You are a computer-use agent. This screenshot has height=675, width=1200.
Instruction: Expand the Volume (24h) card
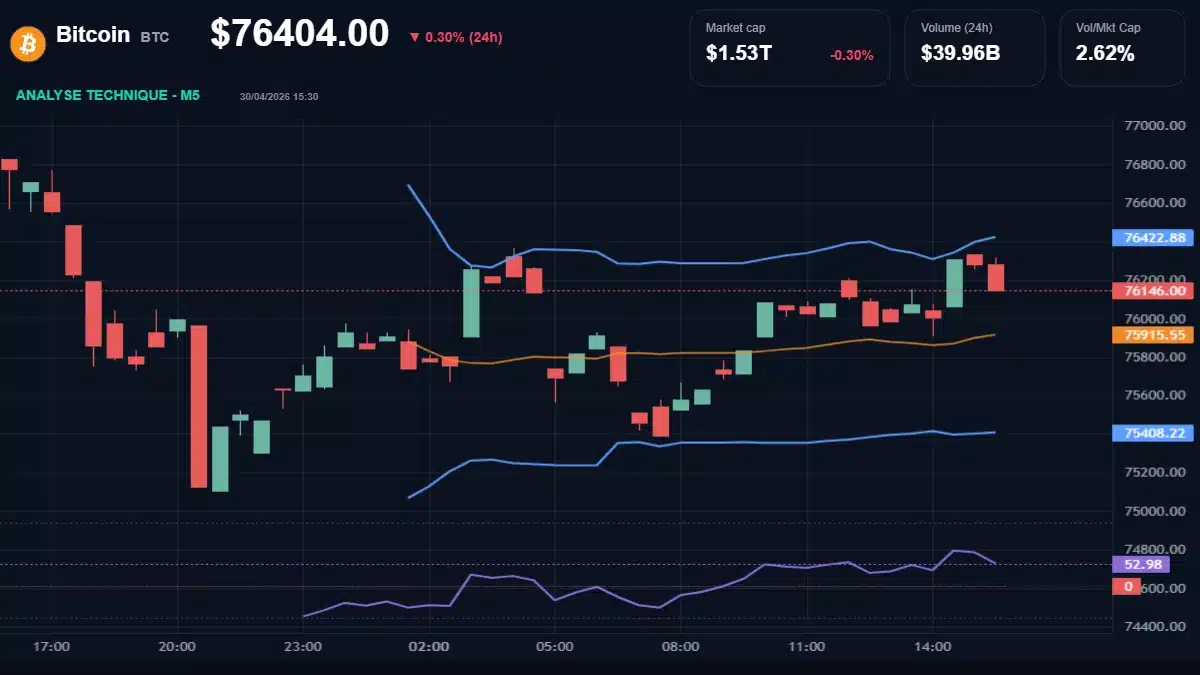coord(975,46)
